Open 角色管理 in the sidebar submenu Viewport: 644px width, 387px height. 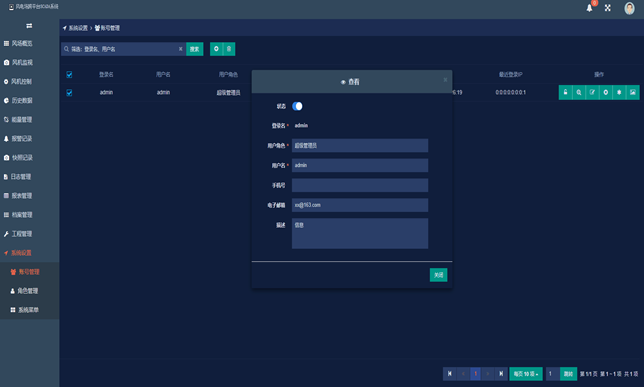(x=24, y=291)
